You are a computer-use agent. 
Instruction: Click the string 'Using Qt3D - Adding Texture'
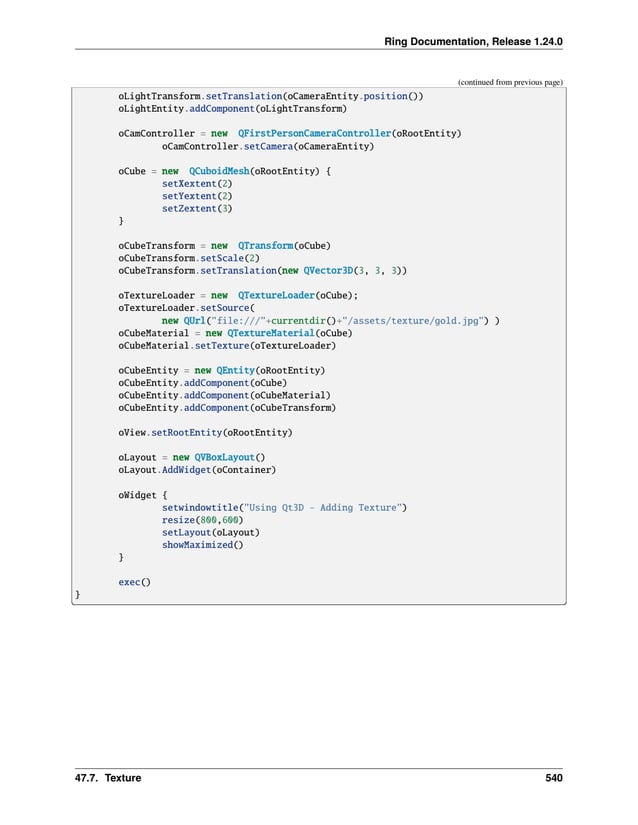322,508
